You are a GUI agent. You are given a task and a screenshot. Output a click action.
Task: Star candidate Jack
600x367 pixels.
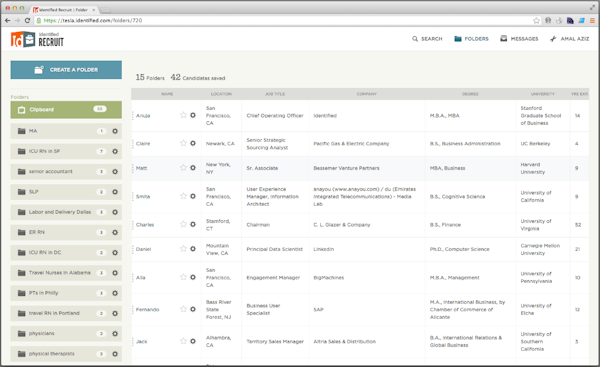coord(183,341)
